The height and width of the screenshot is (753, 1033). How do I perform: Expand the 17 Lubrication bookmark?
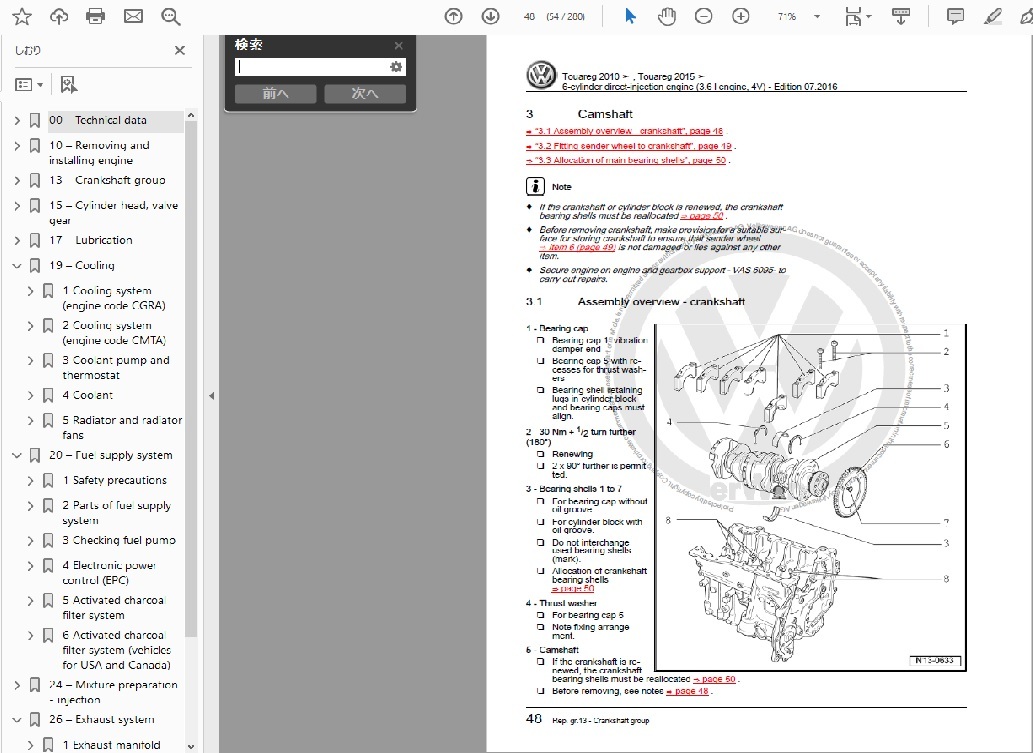coord(17,240)
